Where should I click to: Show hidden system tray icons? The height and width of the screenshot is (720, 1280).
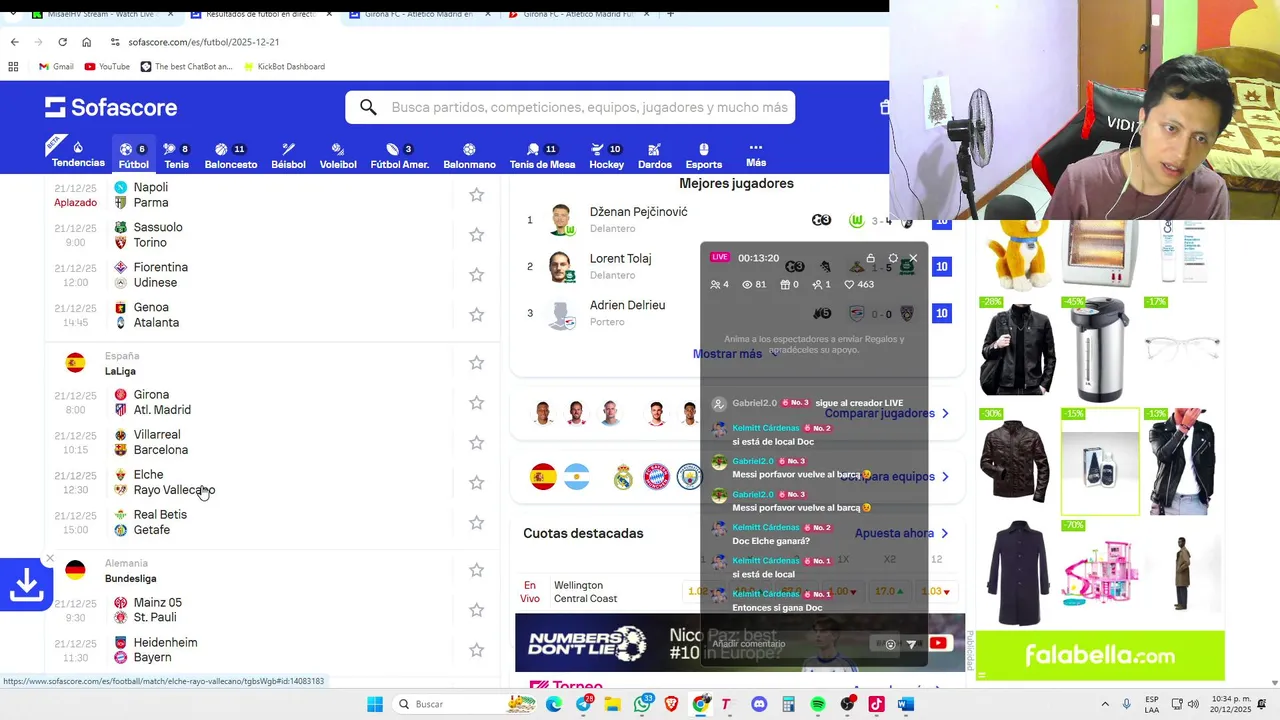[x=1105, y=704]
